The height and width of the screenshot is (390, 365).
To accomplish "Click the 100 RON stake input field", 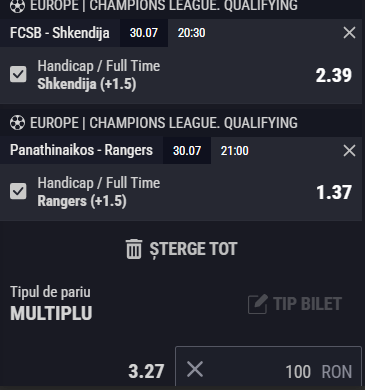I will tap(268, 367).
